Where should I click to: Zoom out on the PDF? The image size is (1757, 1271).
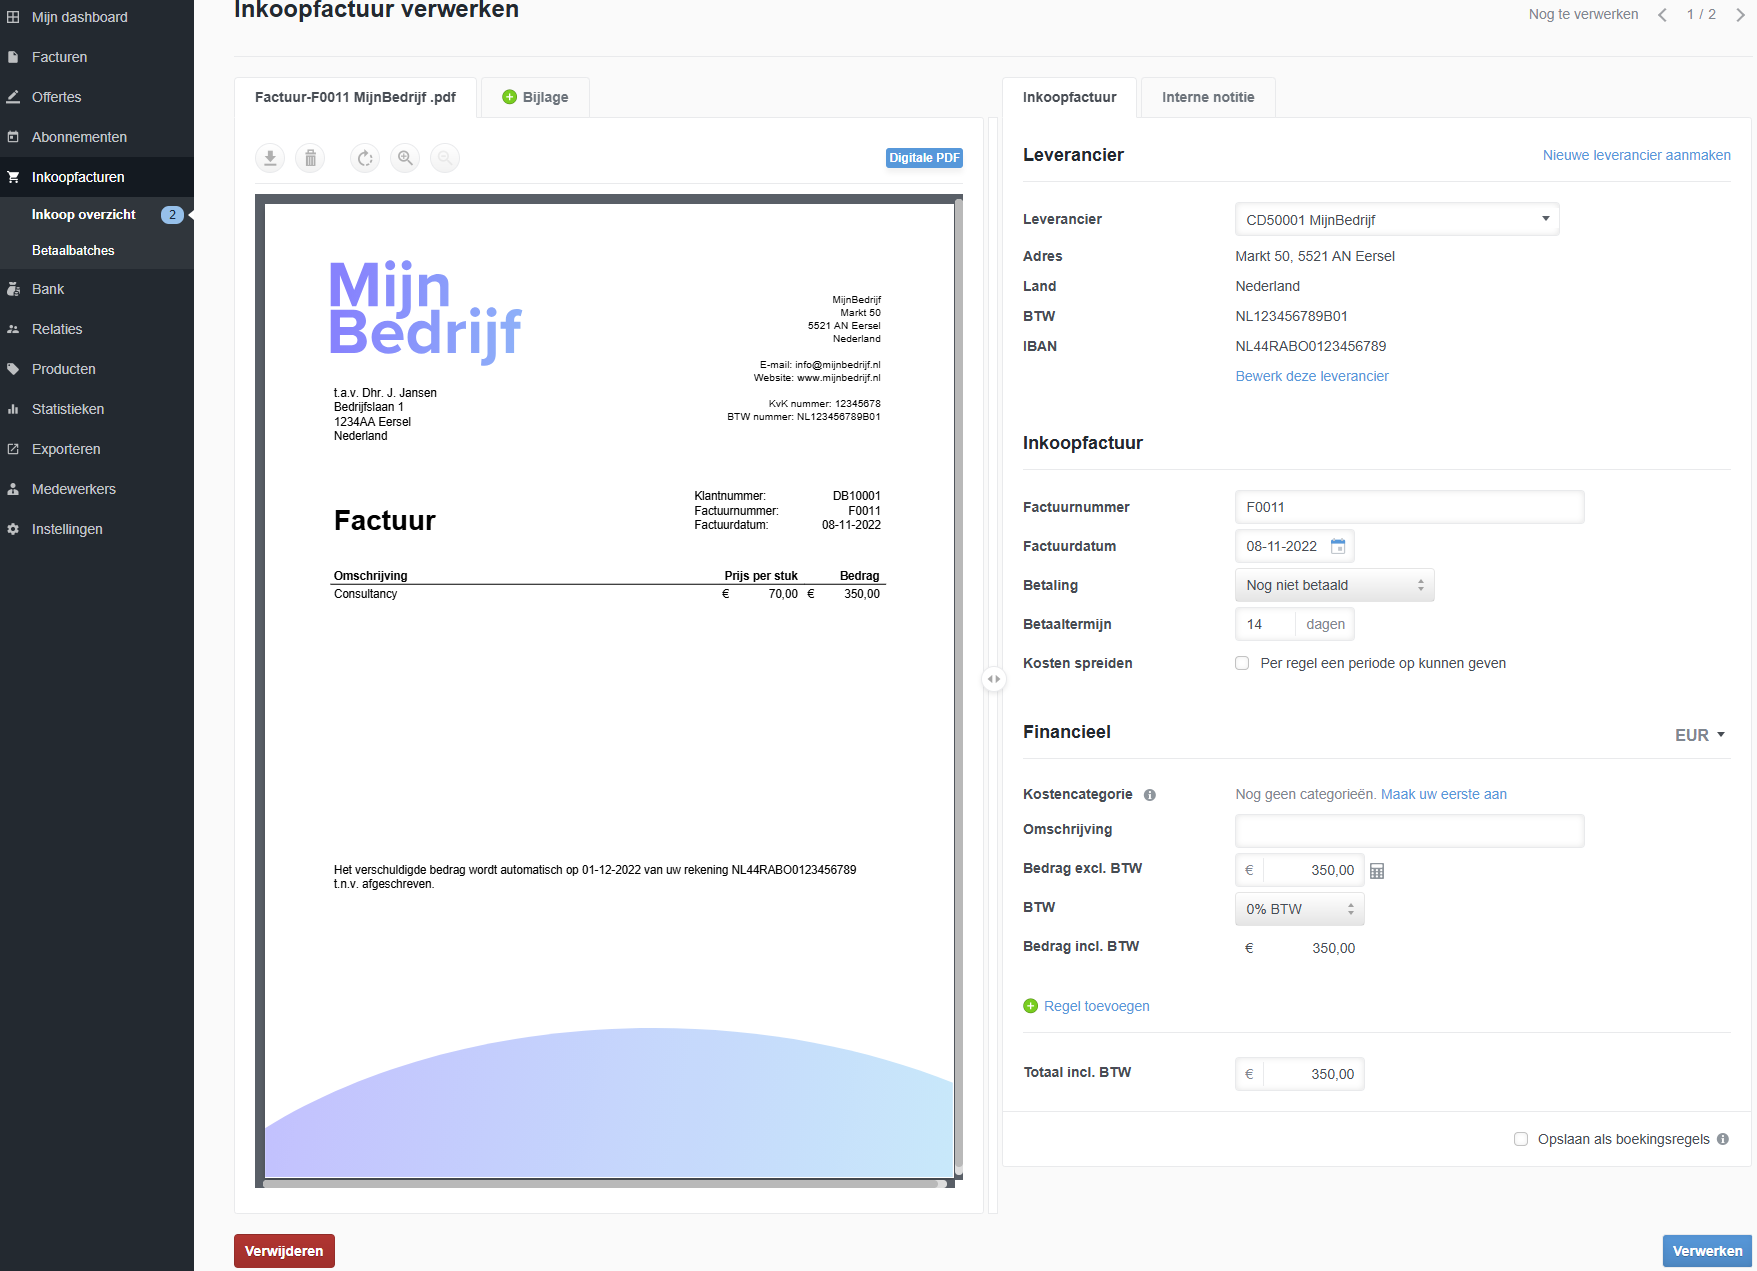[x=445, y=158]
